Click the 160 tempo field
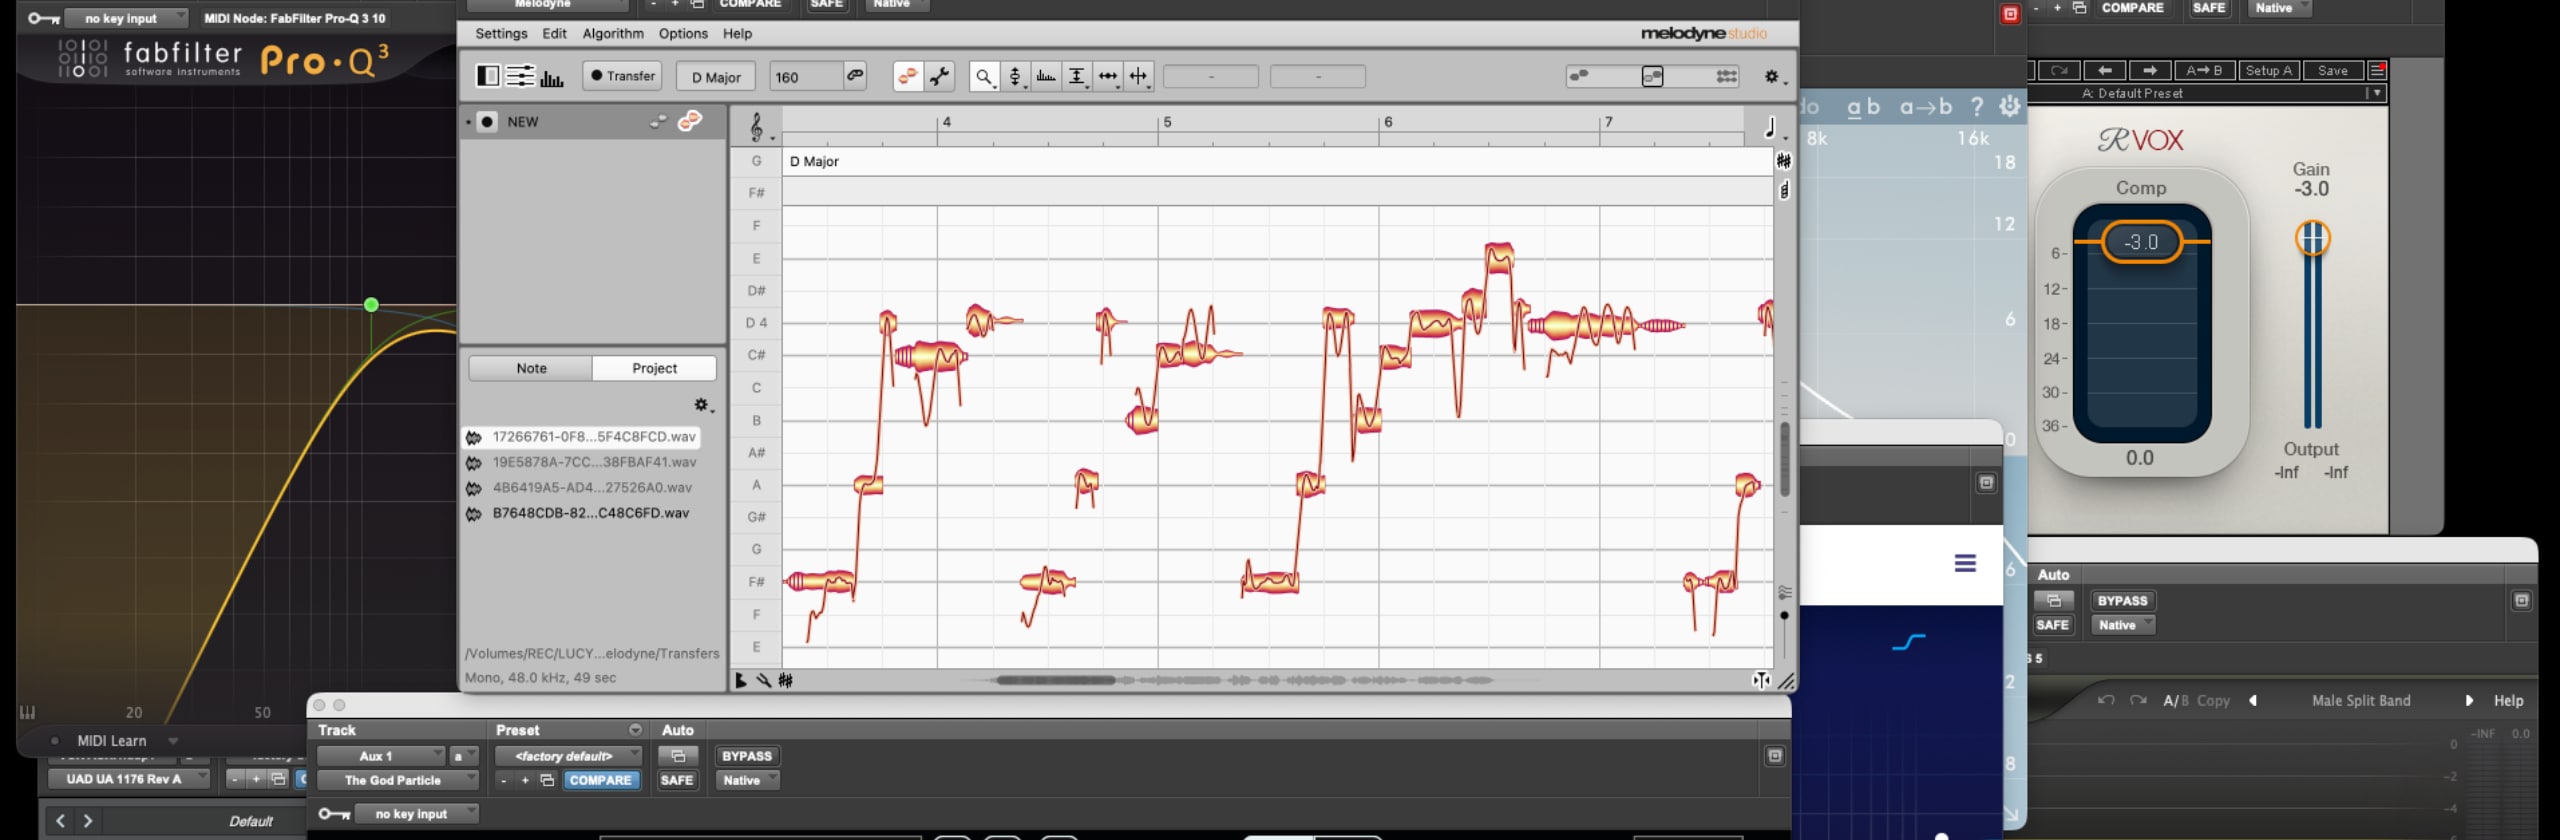This screenshot has width=2560, height=840. [805, 77]
